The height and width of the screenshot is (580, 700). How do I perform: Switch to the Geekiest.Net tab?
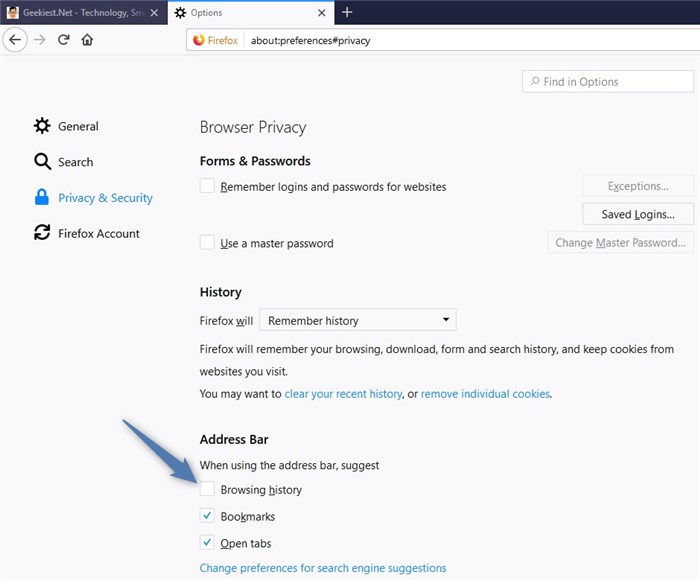click(x=75, y=12)
